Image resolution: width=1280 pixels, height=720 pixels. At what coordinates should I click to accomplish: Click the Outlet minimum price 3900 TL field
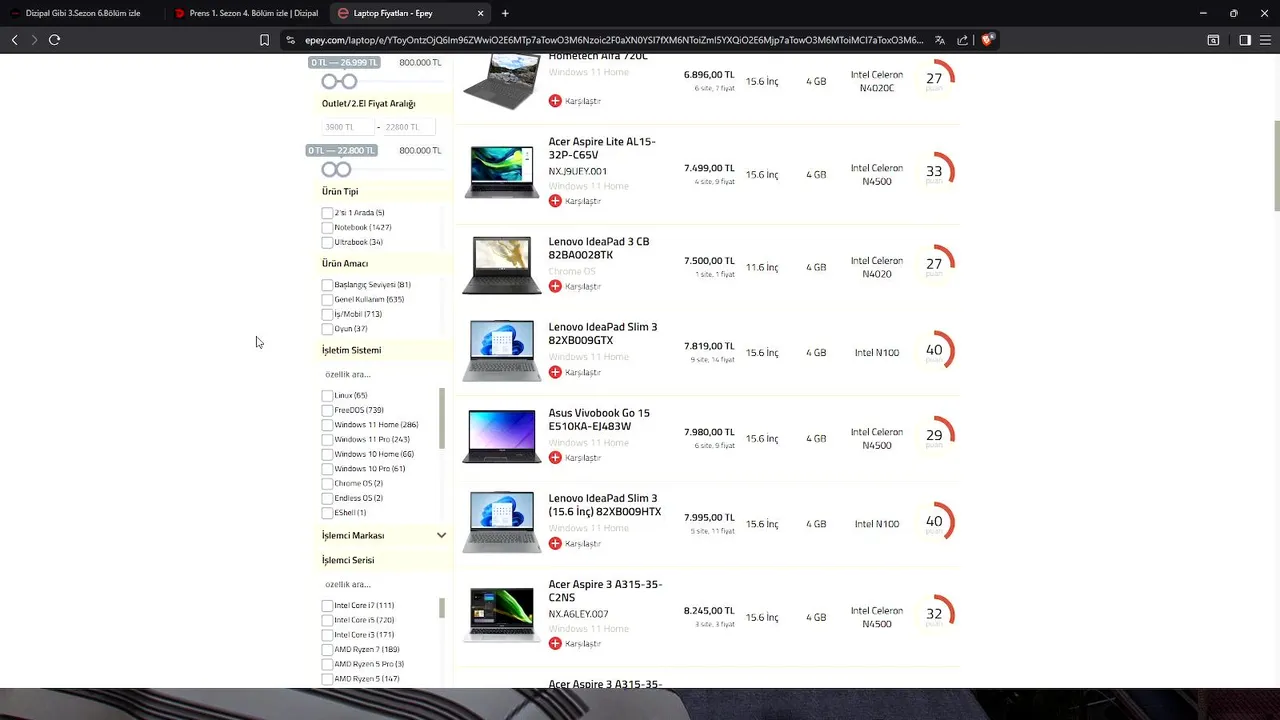point(347,127)
